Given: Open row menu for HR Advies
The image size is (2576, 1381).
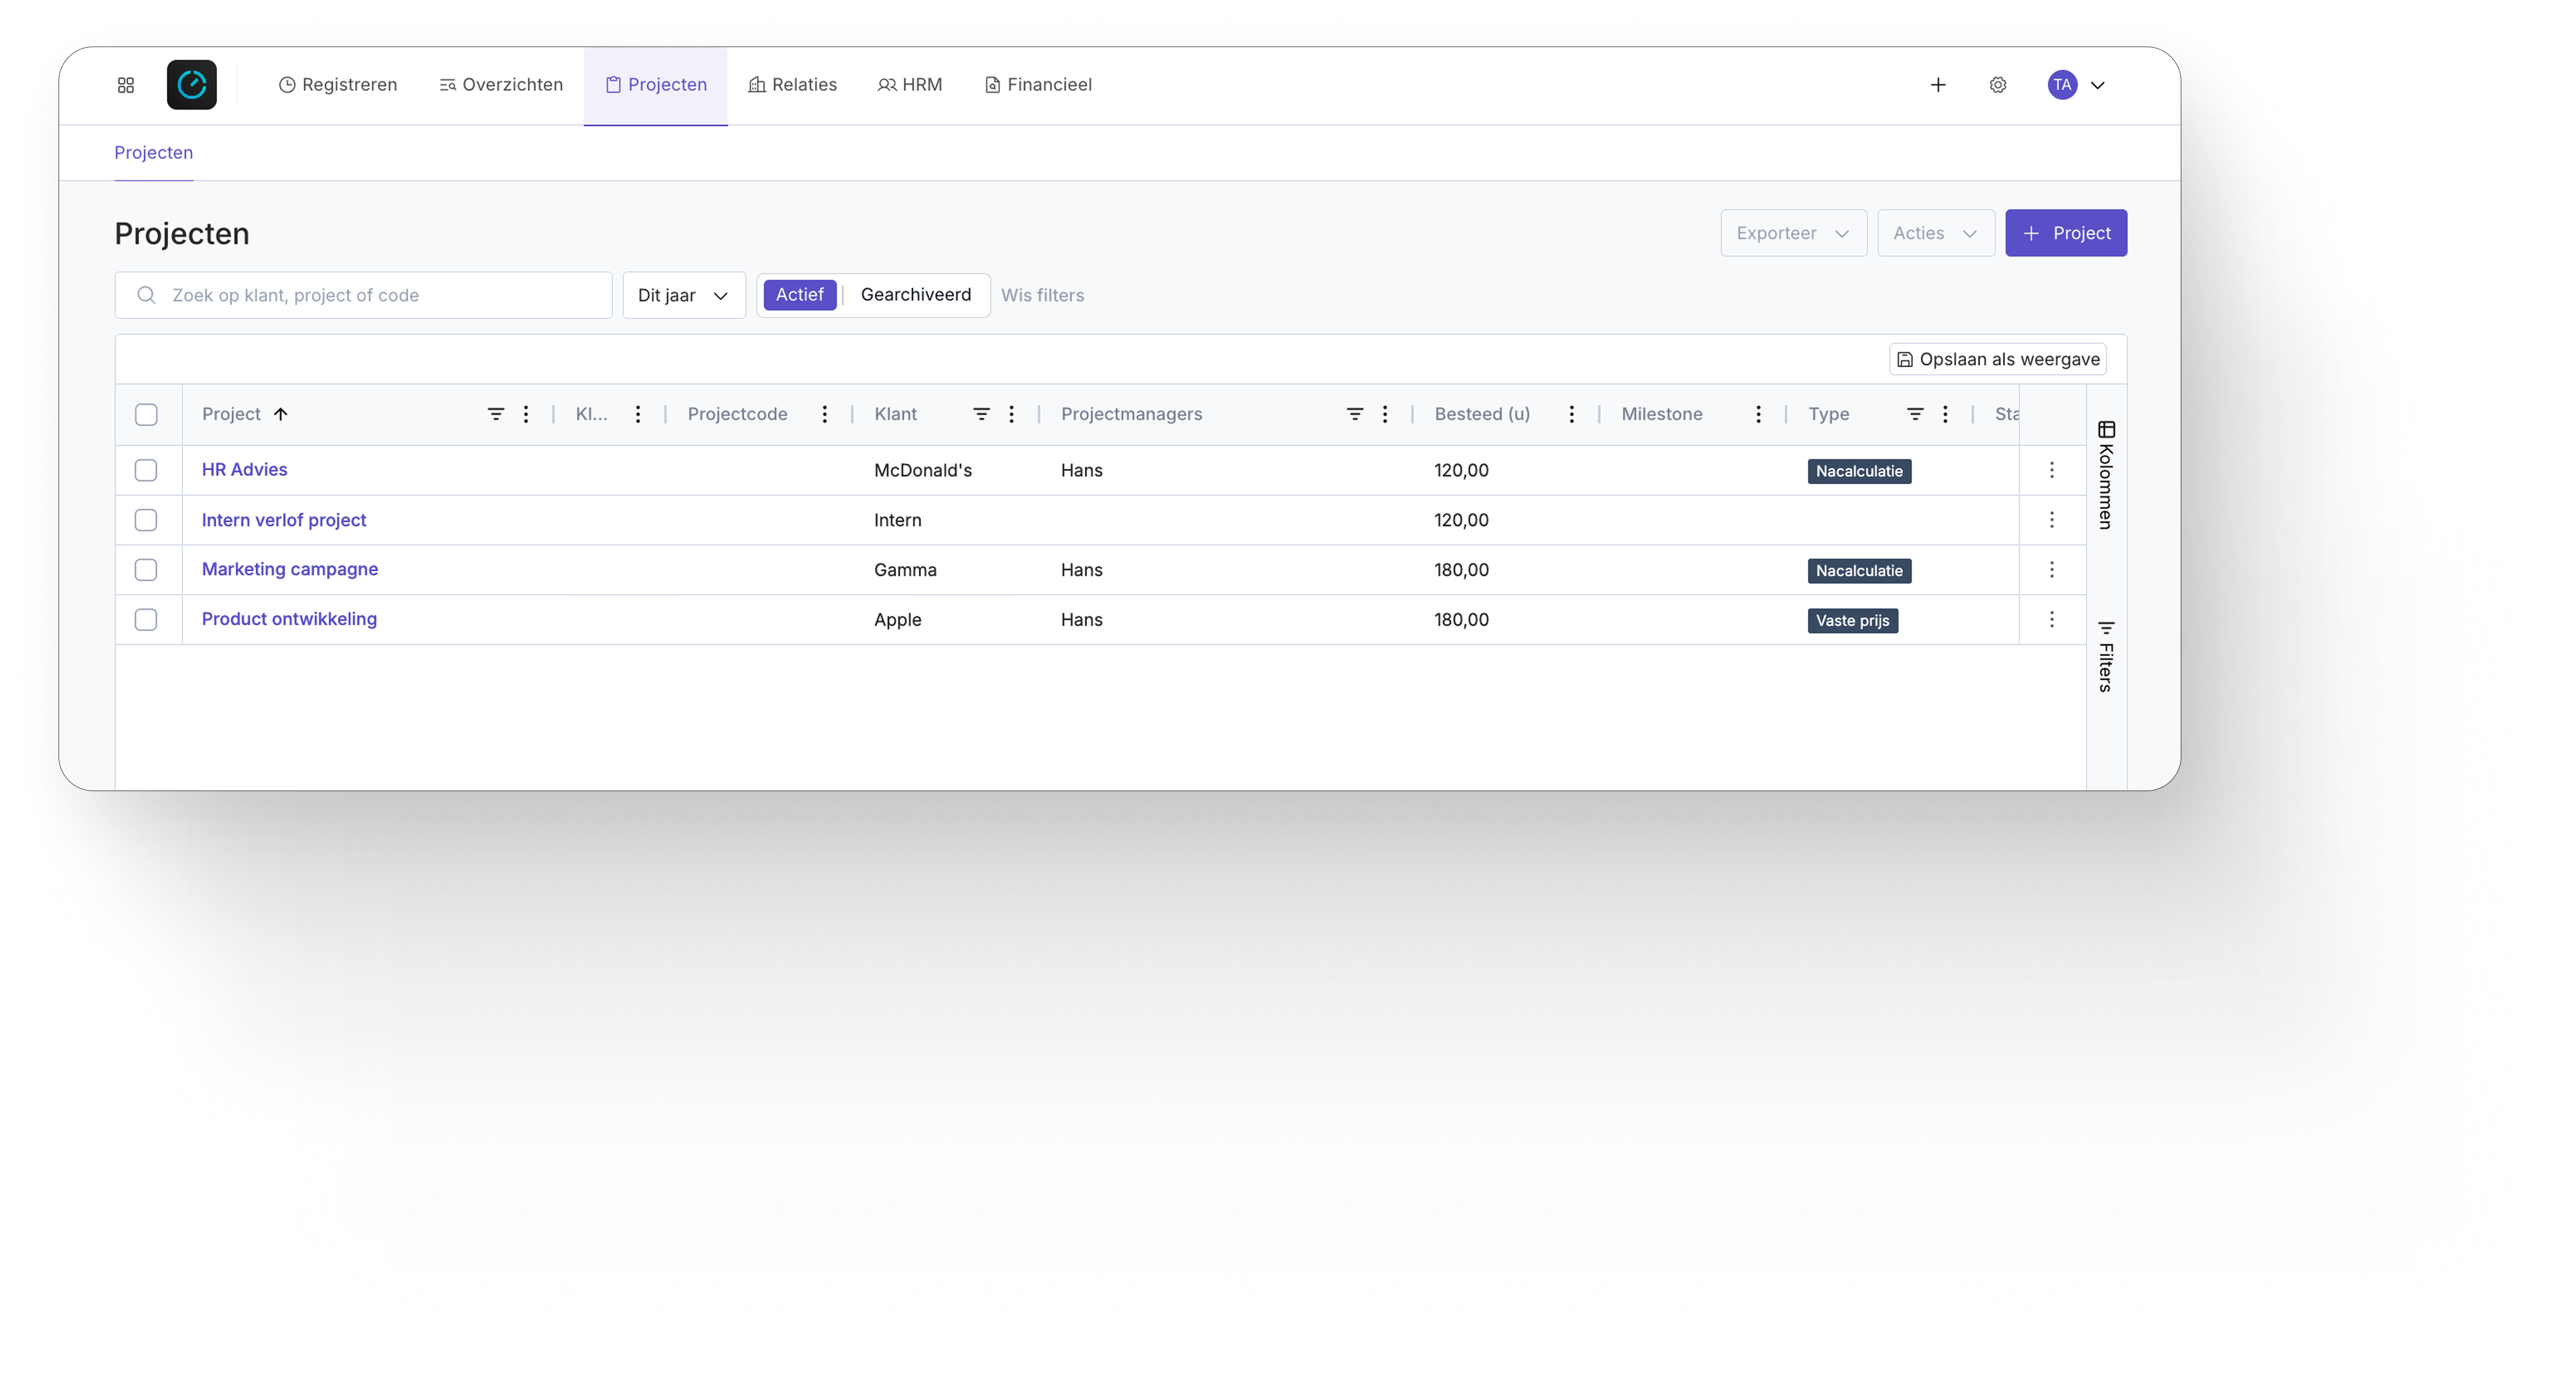Looking at the screenshot, I should click(x=2051, y=470).
